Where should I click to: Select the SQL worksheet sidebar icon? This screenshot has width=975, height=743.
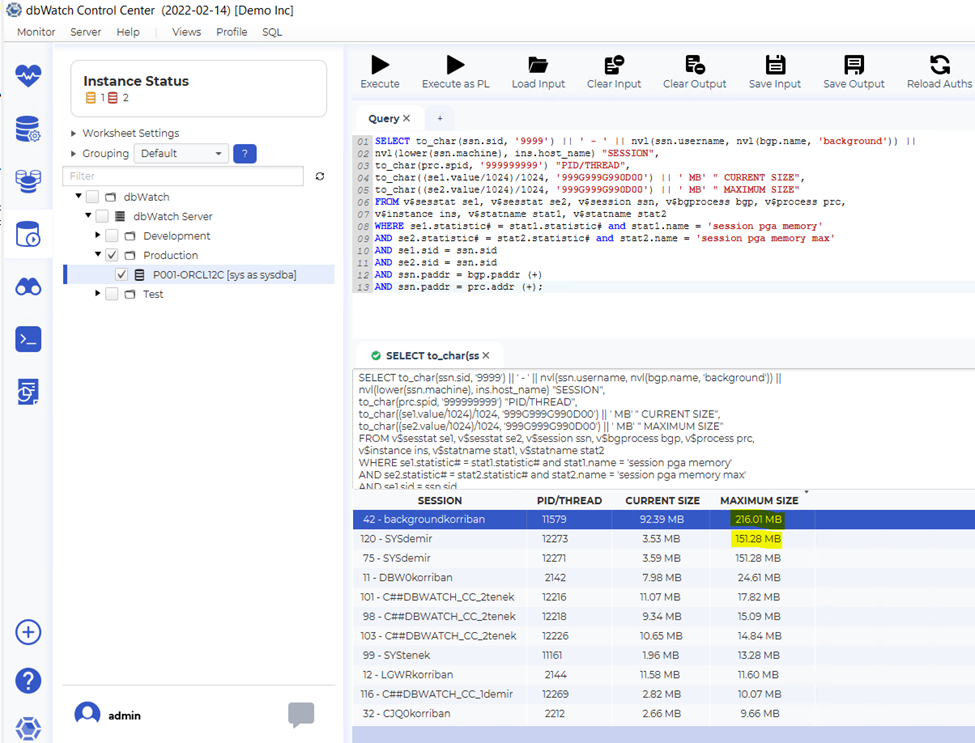click(28, 234)
